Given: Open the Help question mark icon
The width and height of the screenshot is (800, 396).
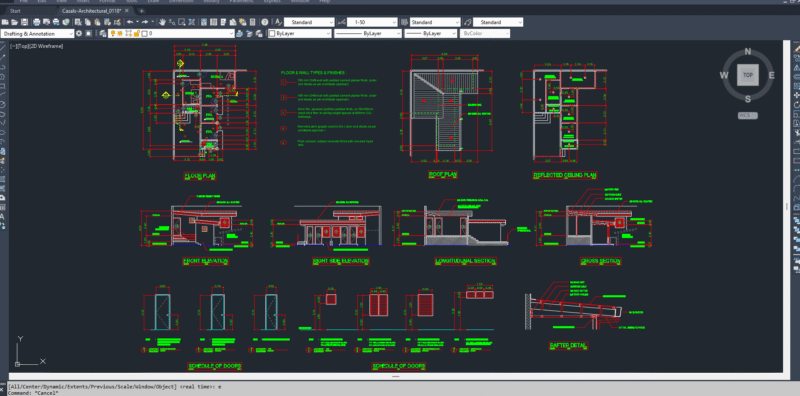Looking at the screenshot, I should coord(265,22).
